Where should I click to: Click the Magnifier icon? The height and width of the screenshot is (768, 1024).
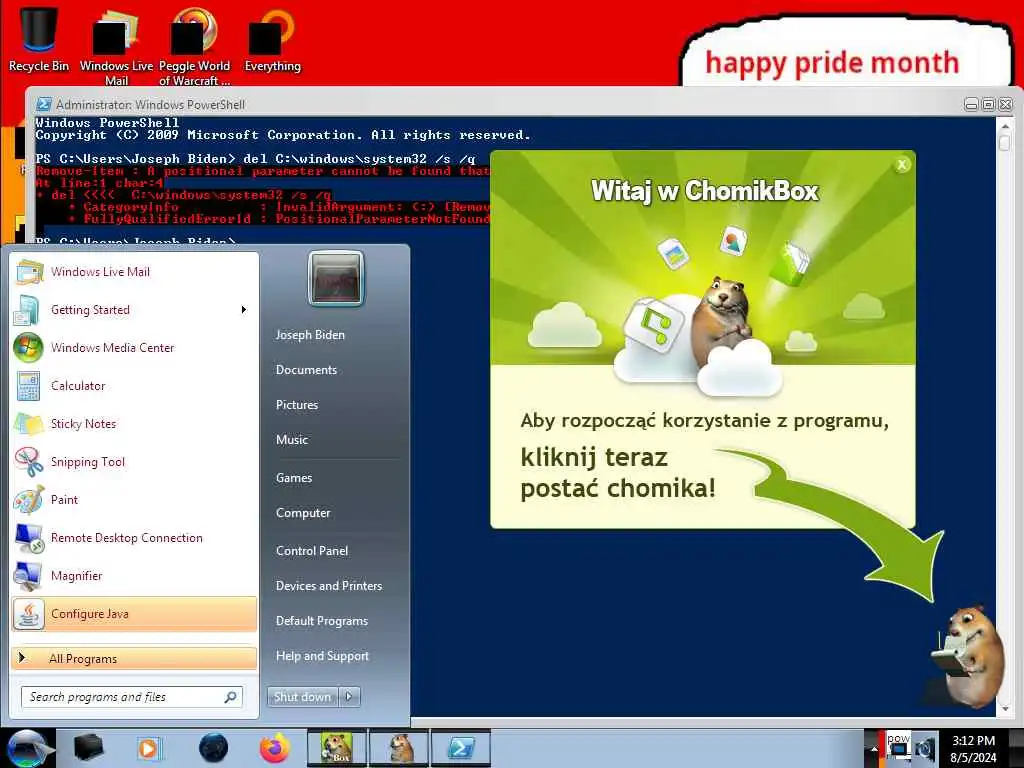coord(29,576)
